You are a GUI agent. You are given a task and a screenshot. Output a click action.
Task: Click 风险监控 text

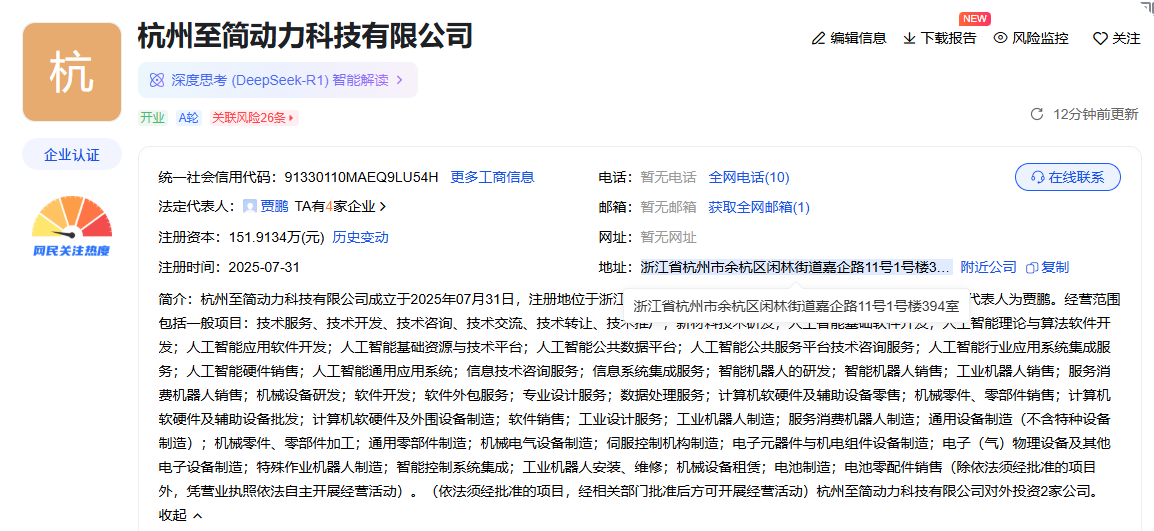click(1041, 38)
